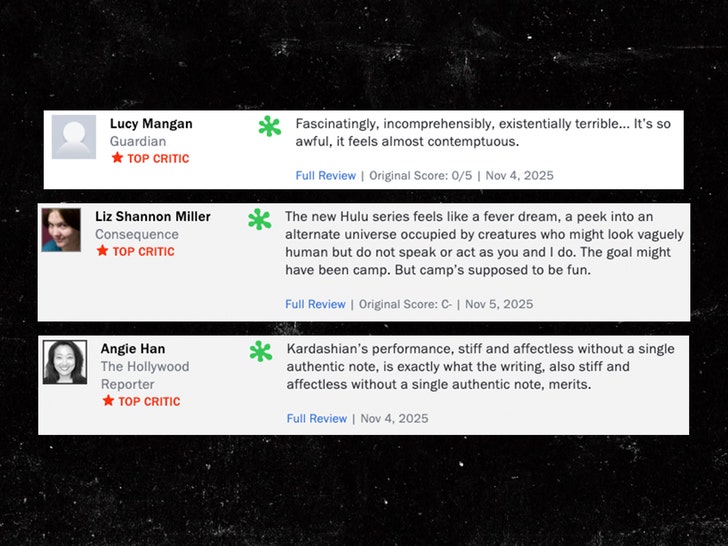The image size is (728, 546).
Task: Open The Hollywood Reporter publication link
Action: [x=144, y=375]
